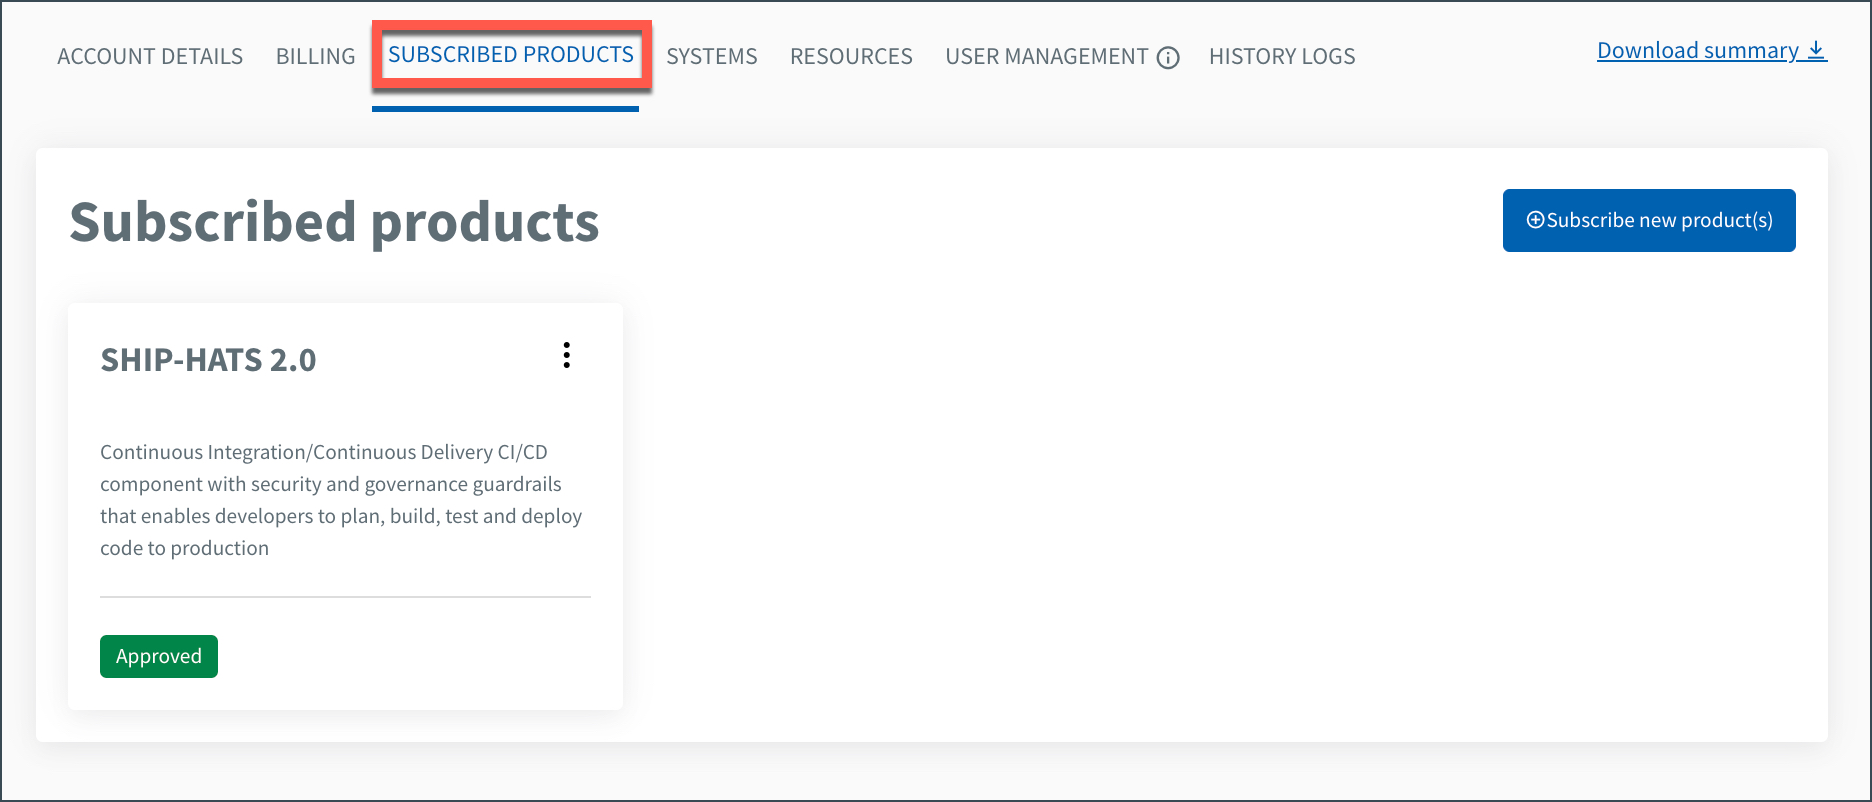
Task: Click the CI/CD description text on card
Action: [x=341, y=500]
